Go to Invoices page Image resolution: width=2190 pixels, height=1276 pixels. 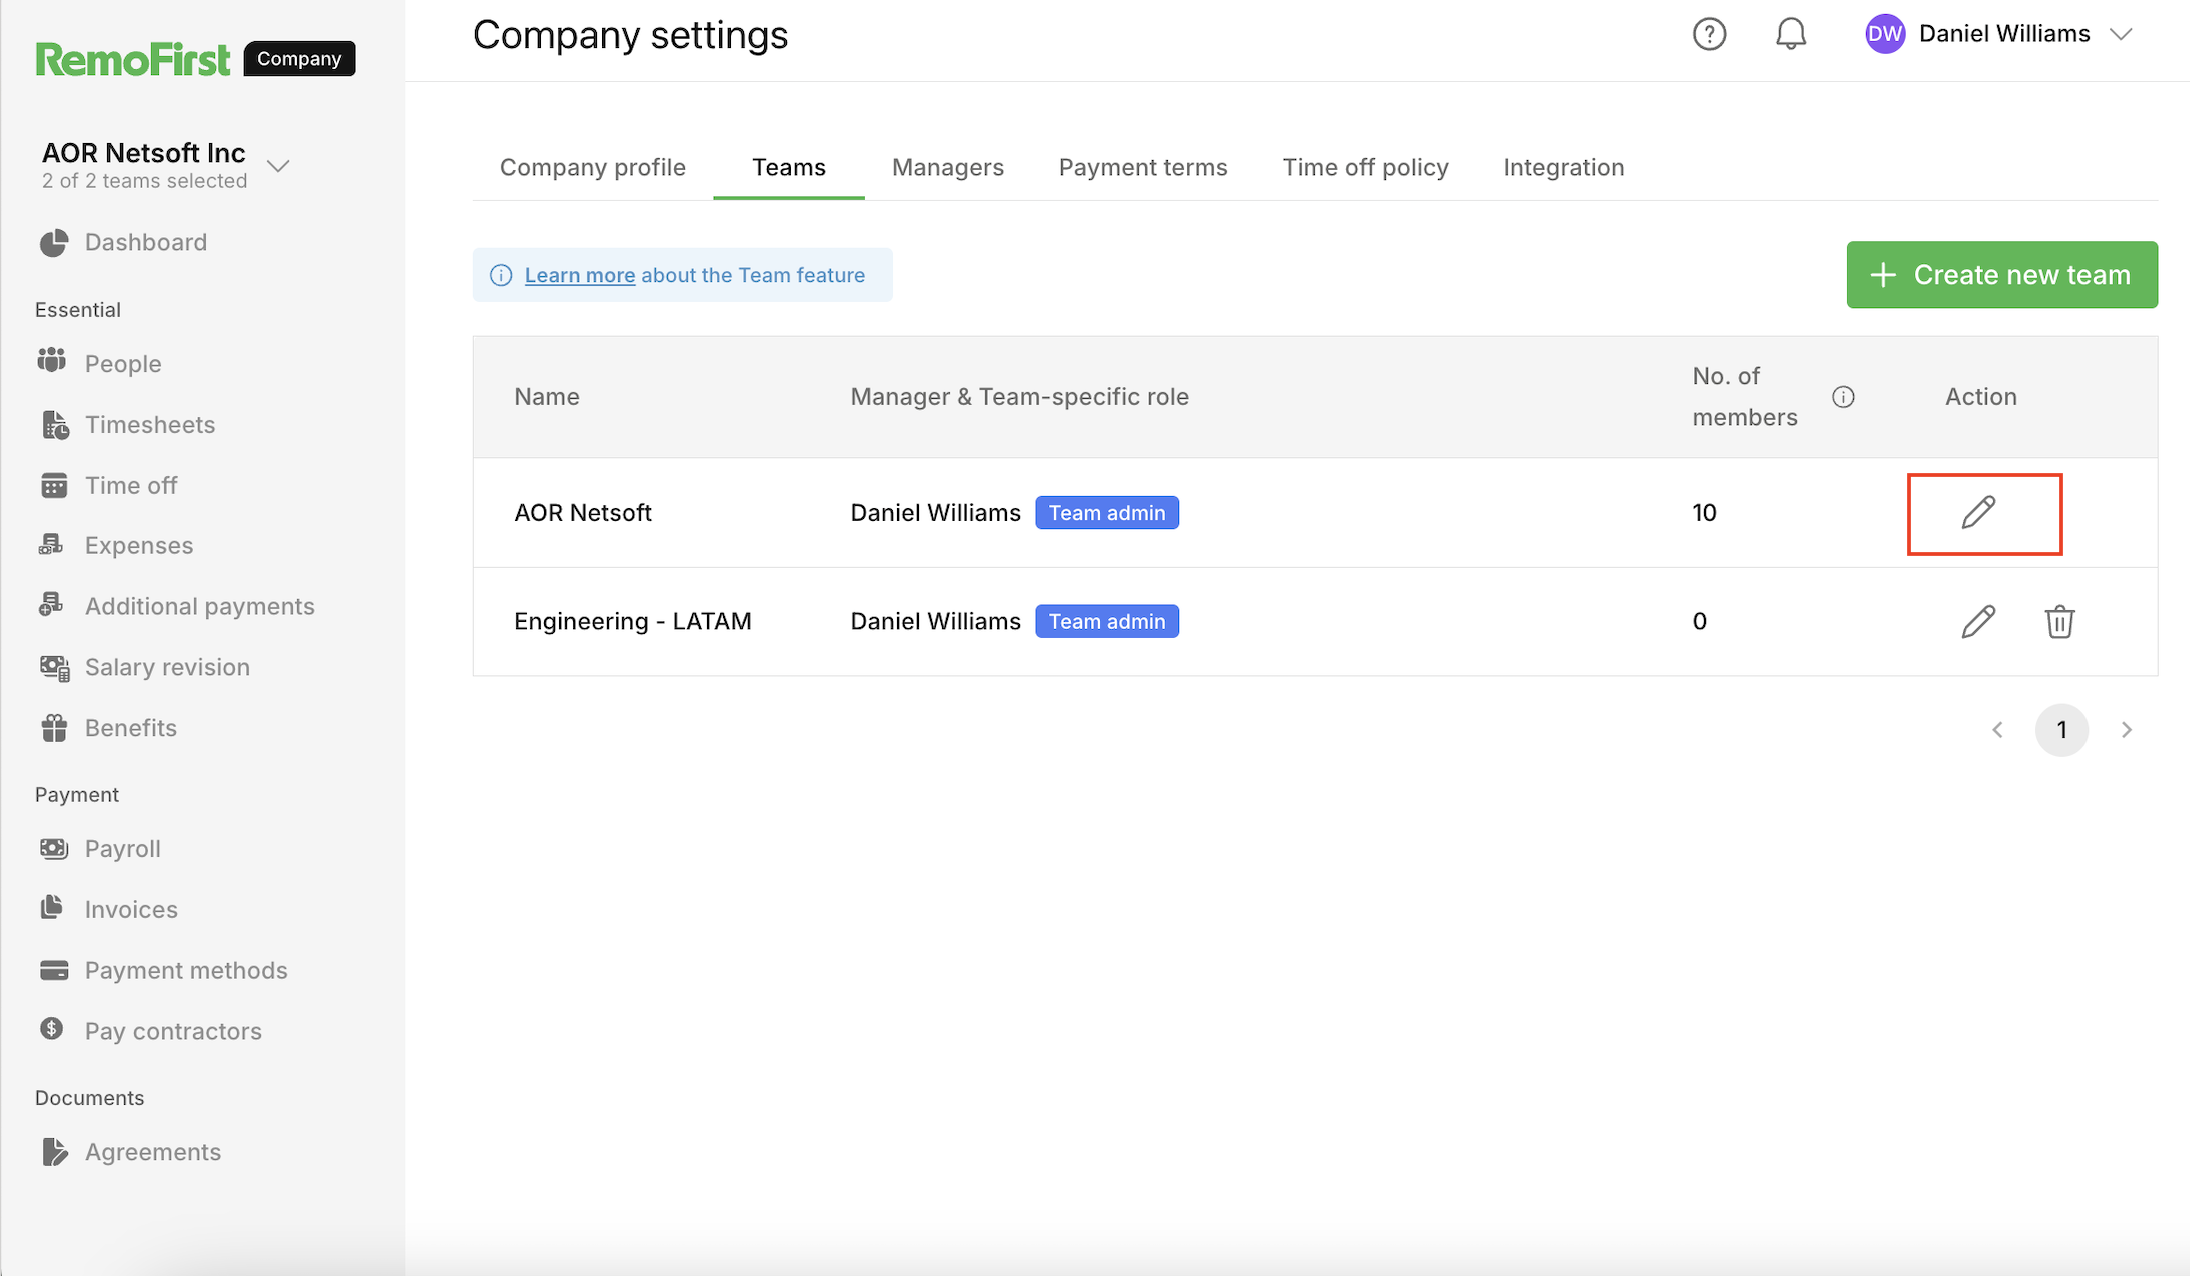pos(131,909)
